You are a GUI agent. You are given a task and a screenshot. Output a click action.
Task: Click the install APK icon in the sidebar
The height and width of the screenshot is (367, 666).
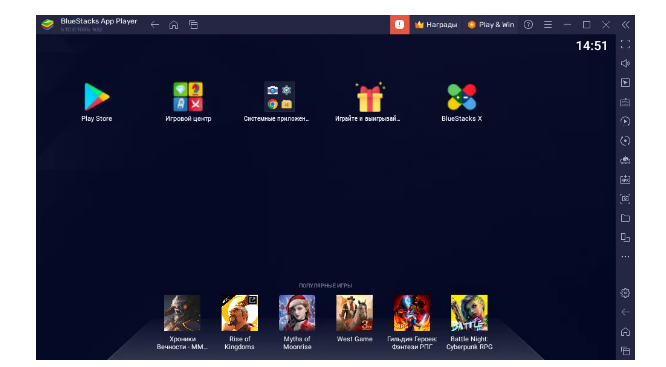coord(625,179)
